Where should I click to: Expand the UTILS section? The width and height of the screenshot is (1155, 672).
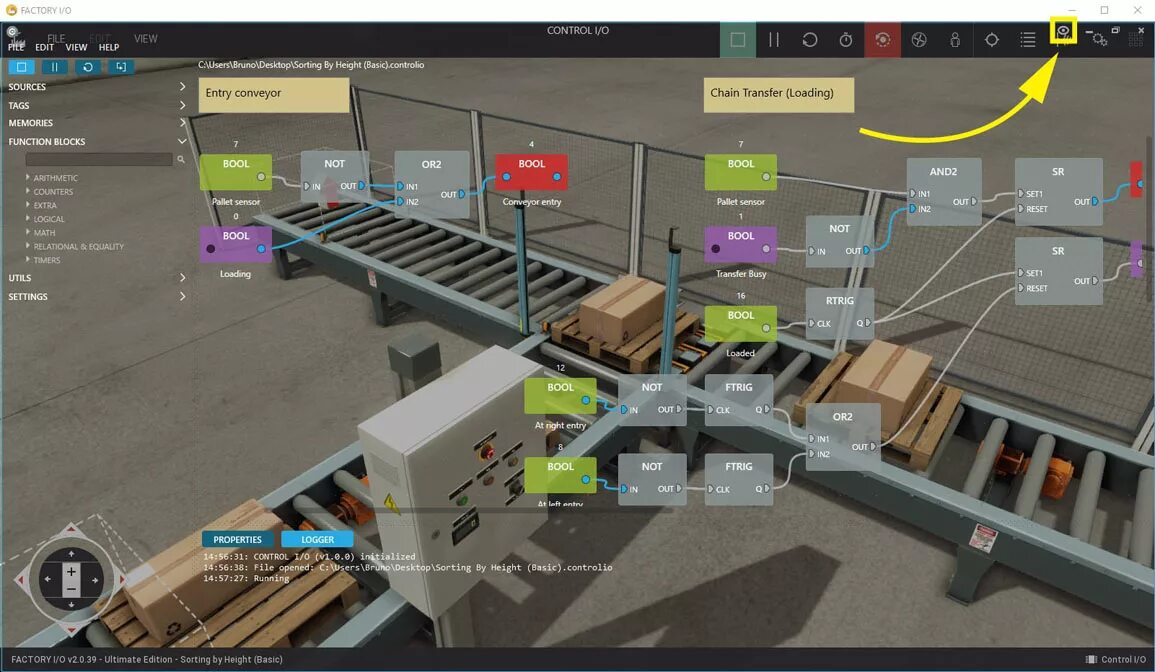pos(96,278)
